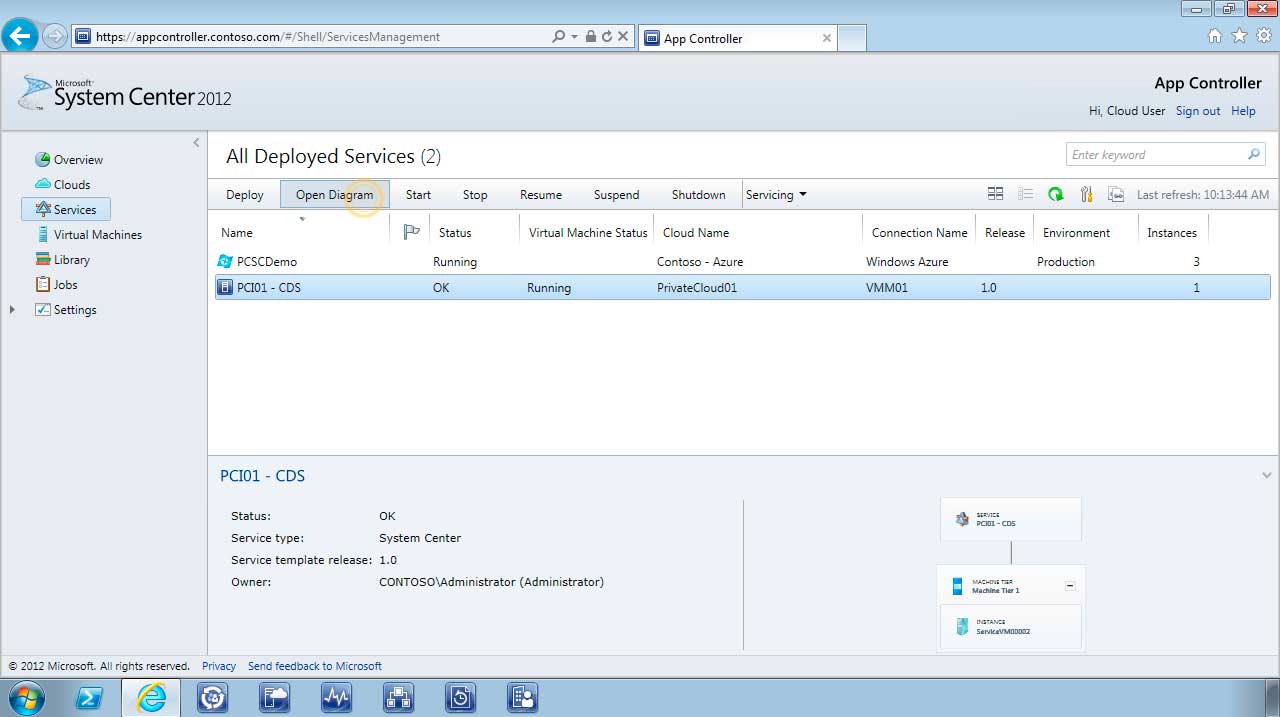
Task: Click the Shutdown toolbar button
Action: (x=698, y=194)
